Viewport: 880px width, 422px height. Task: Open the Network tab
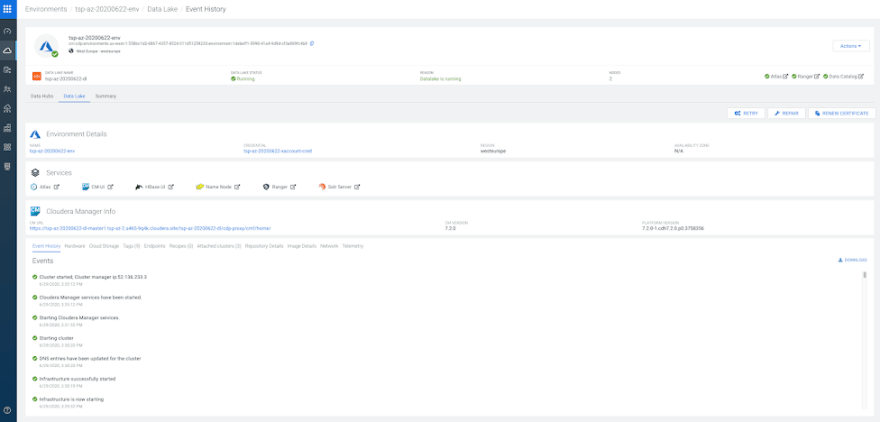(x=329, y=246)
